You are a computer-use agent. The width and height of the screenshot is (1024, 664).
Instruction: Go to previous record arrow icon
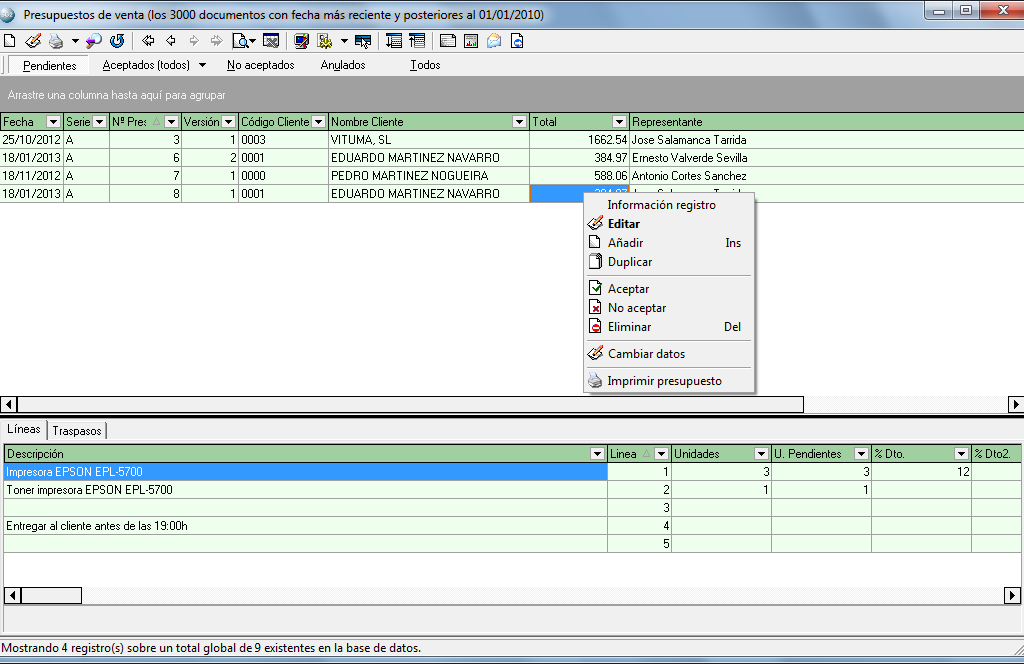click(171, 41)
